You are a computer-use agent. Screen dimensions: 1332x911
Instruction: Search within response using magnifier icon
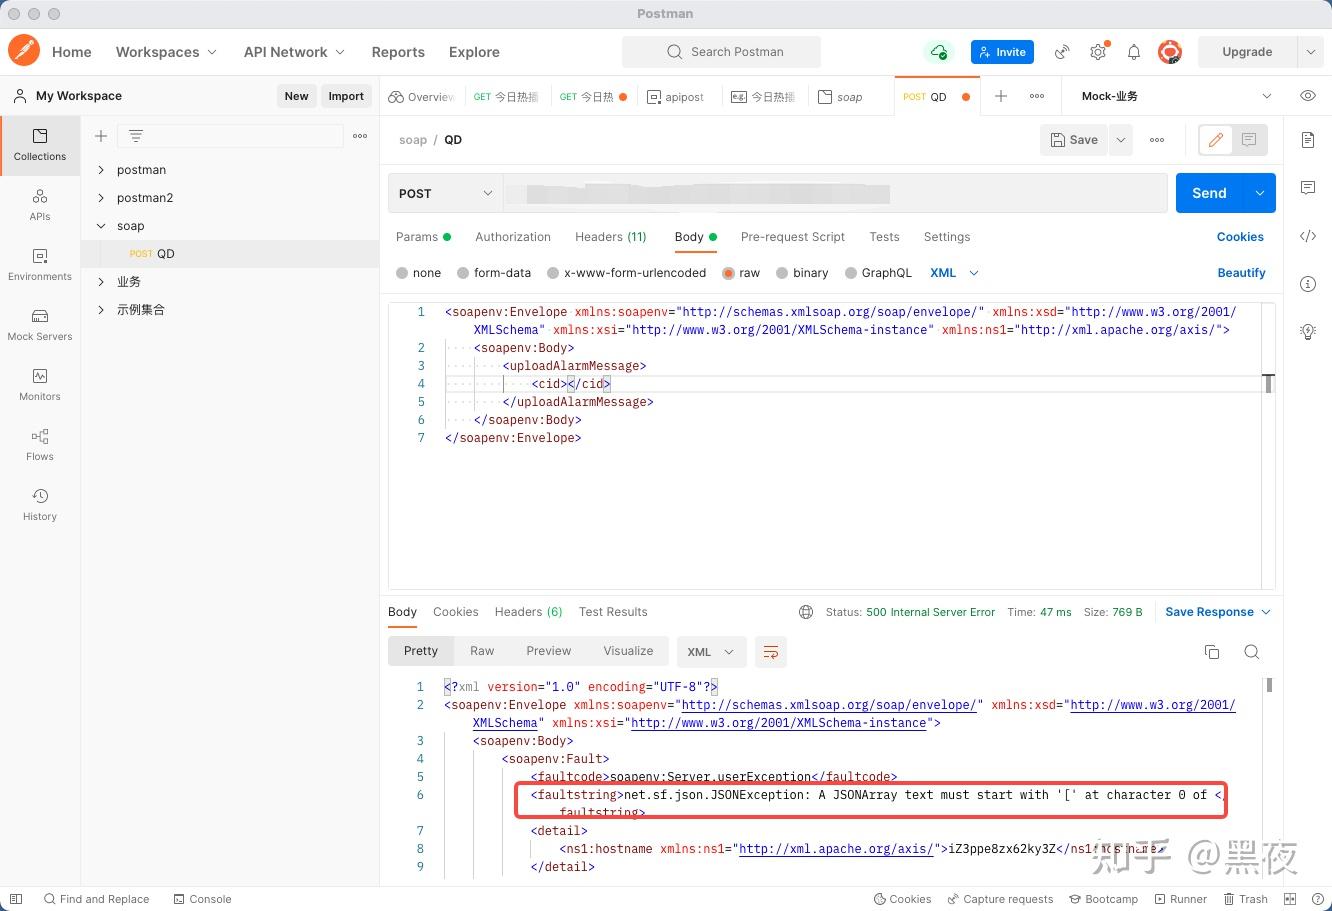click(x=1251, y=652)
